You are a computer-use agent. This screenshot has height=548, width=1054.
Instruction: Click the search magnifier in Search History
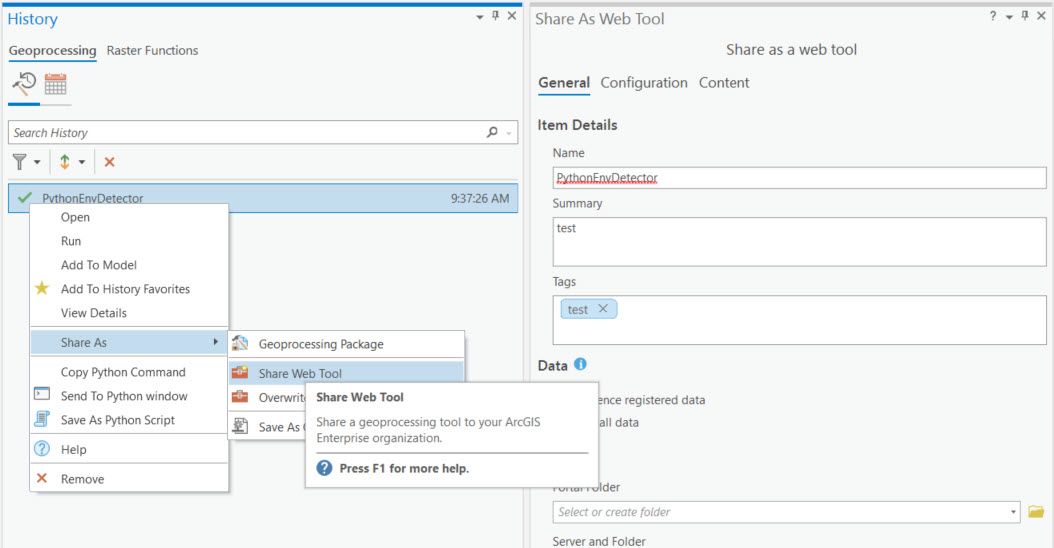tap(492, 132)
